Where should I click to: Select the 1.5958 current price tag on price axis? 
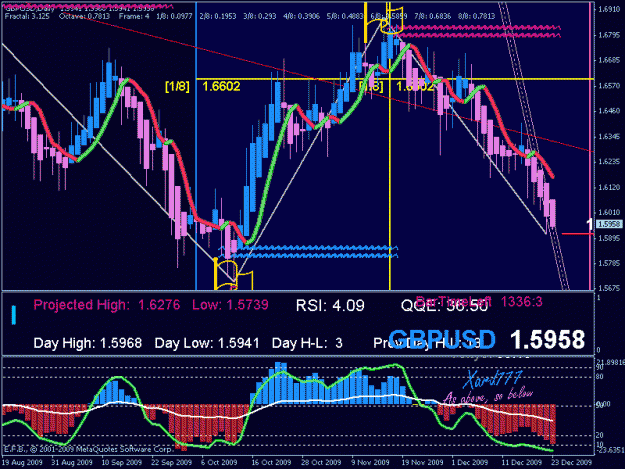pyautogui.click(x=608, y=224)
